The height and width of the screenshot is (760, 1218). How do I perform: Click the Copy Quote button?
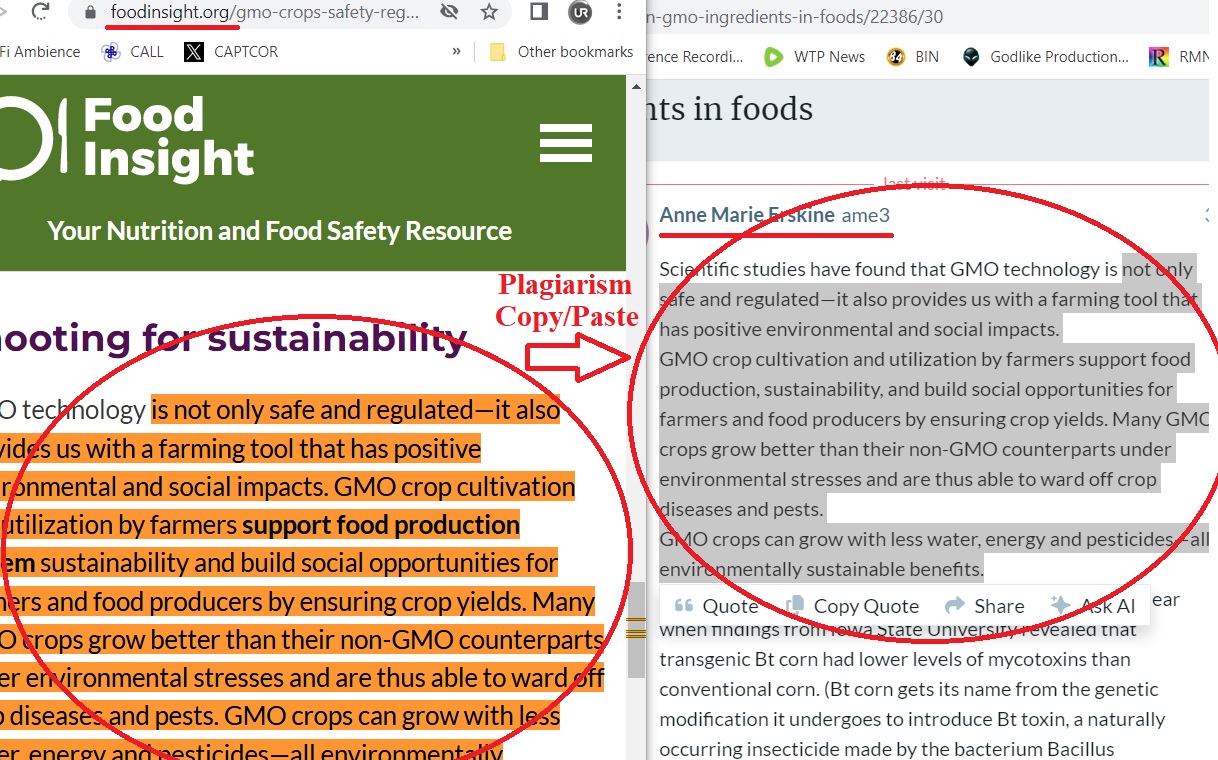click(x=852, y=606)
